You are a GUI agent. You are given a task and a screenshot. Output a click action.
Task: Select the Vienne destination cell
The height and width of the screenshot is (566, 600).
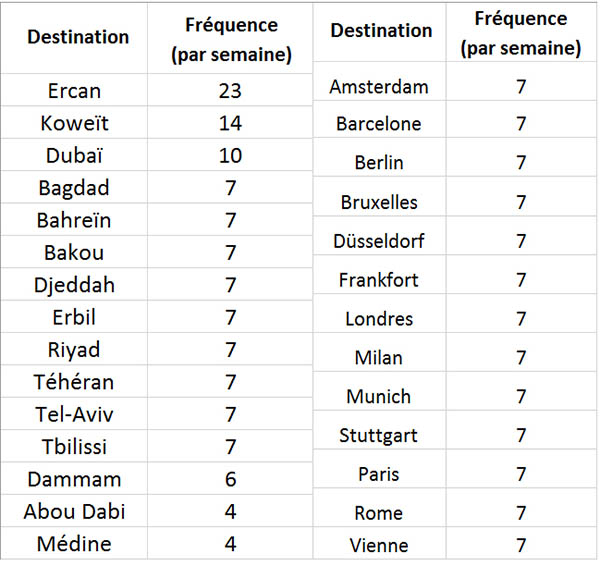[x=379, y=546]
